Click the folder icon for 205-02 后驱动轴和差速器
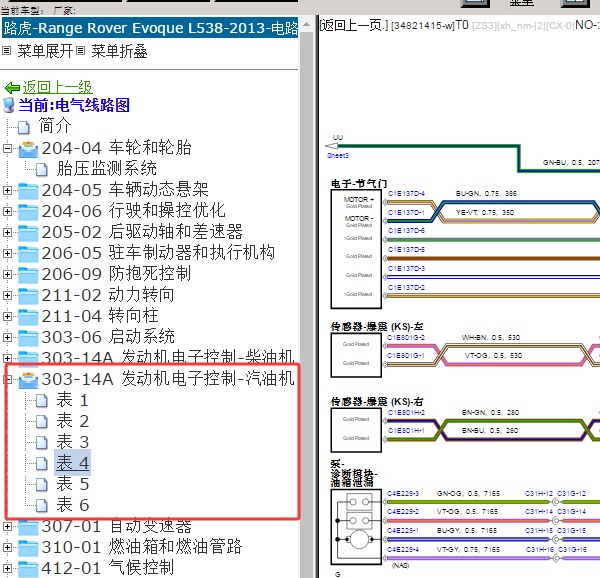The height and width of the screenshot is (578, 600). 28,233
